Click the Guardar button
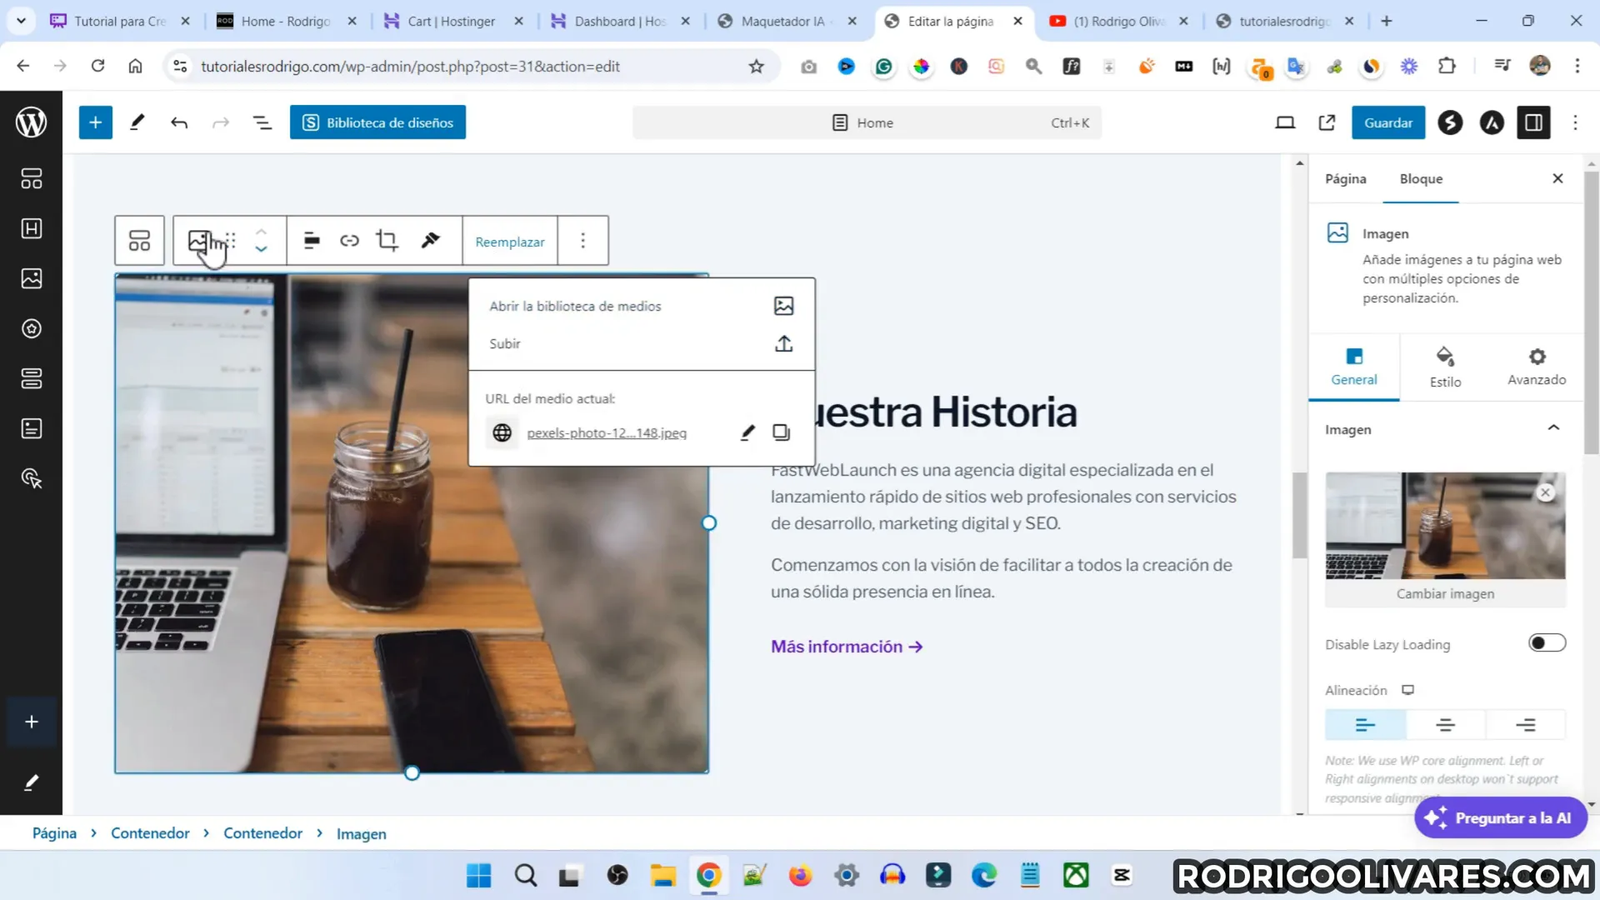Viewport: 1600px width, 900px height. click(1387, 122)
